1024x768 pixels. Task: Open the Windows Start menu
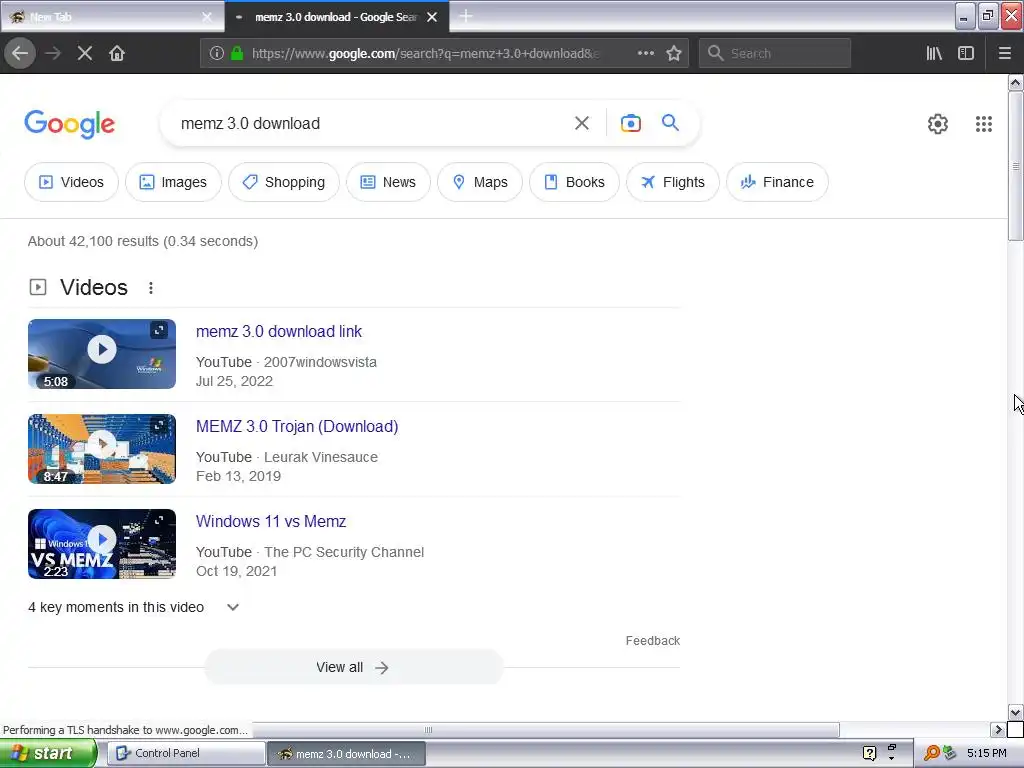click(48, 754)
